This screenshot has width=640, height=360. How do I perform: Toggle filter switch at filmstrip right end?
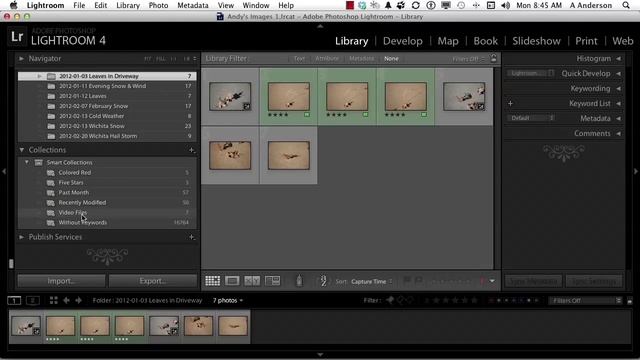tap(630, 301)
